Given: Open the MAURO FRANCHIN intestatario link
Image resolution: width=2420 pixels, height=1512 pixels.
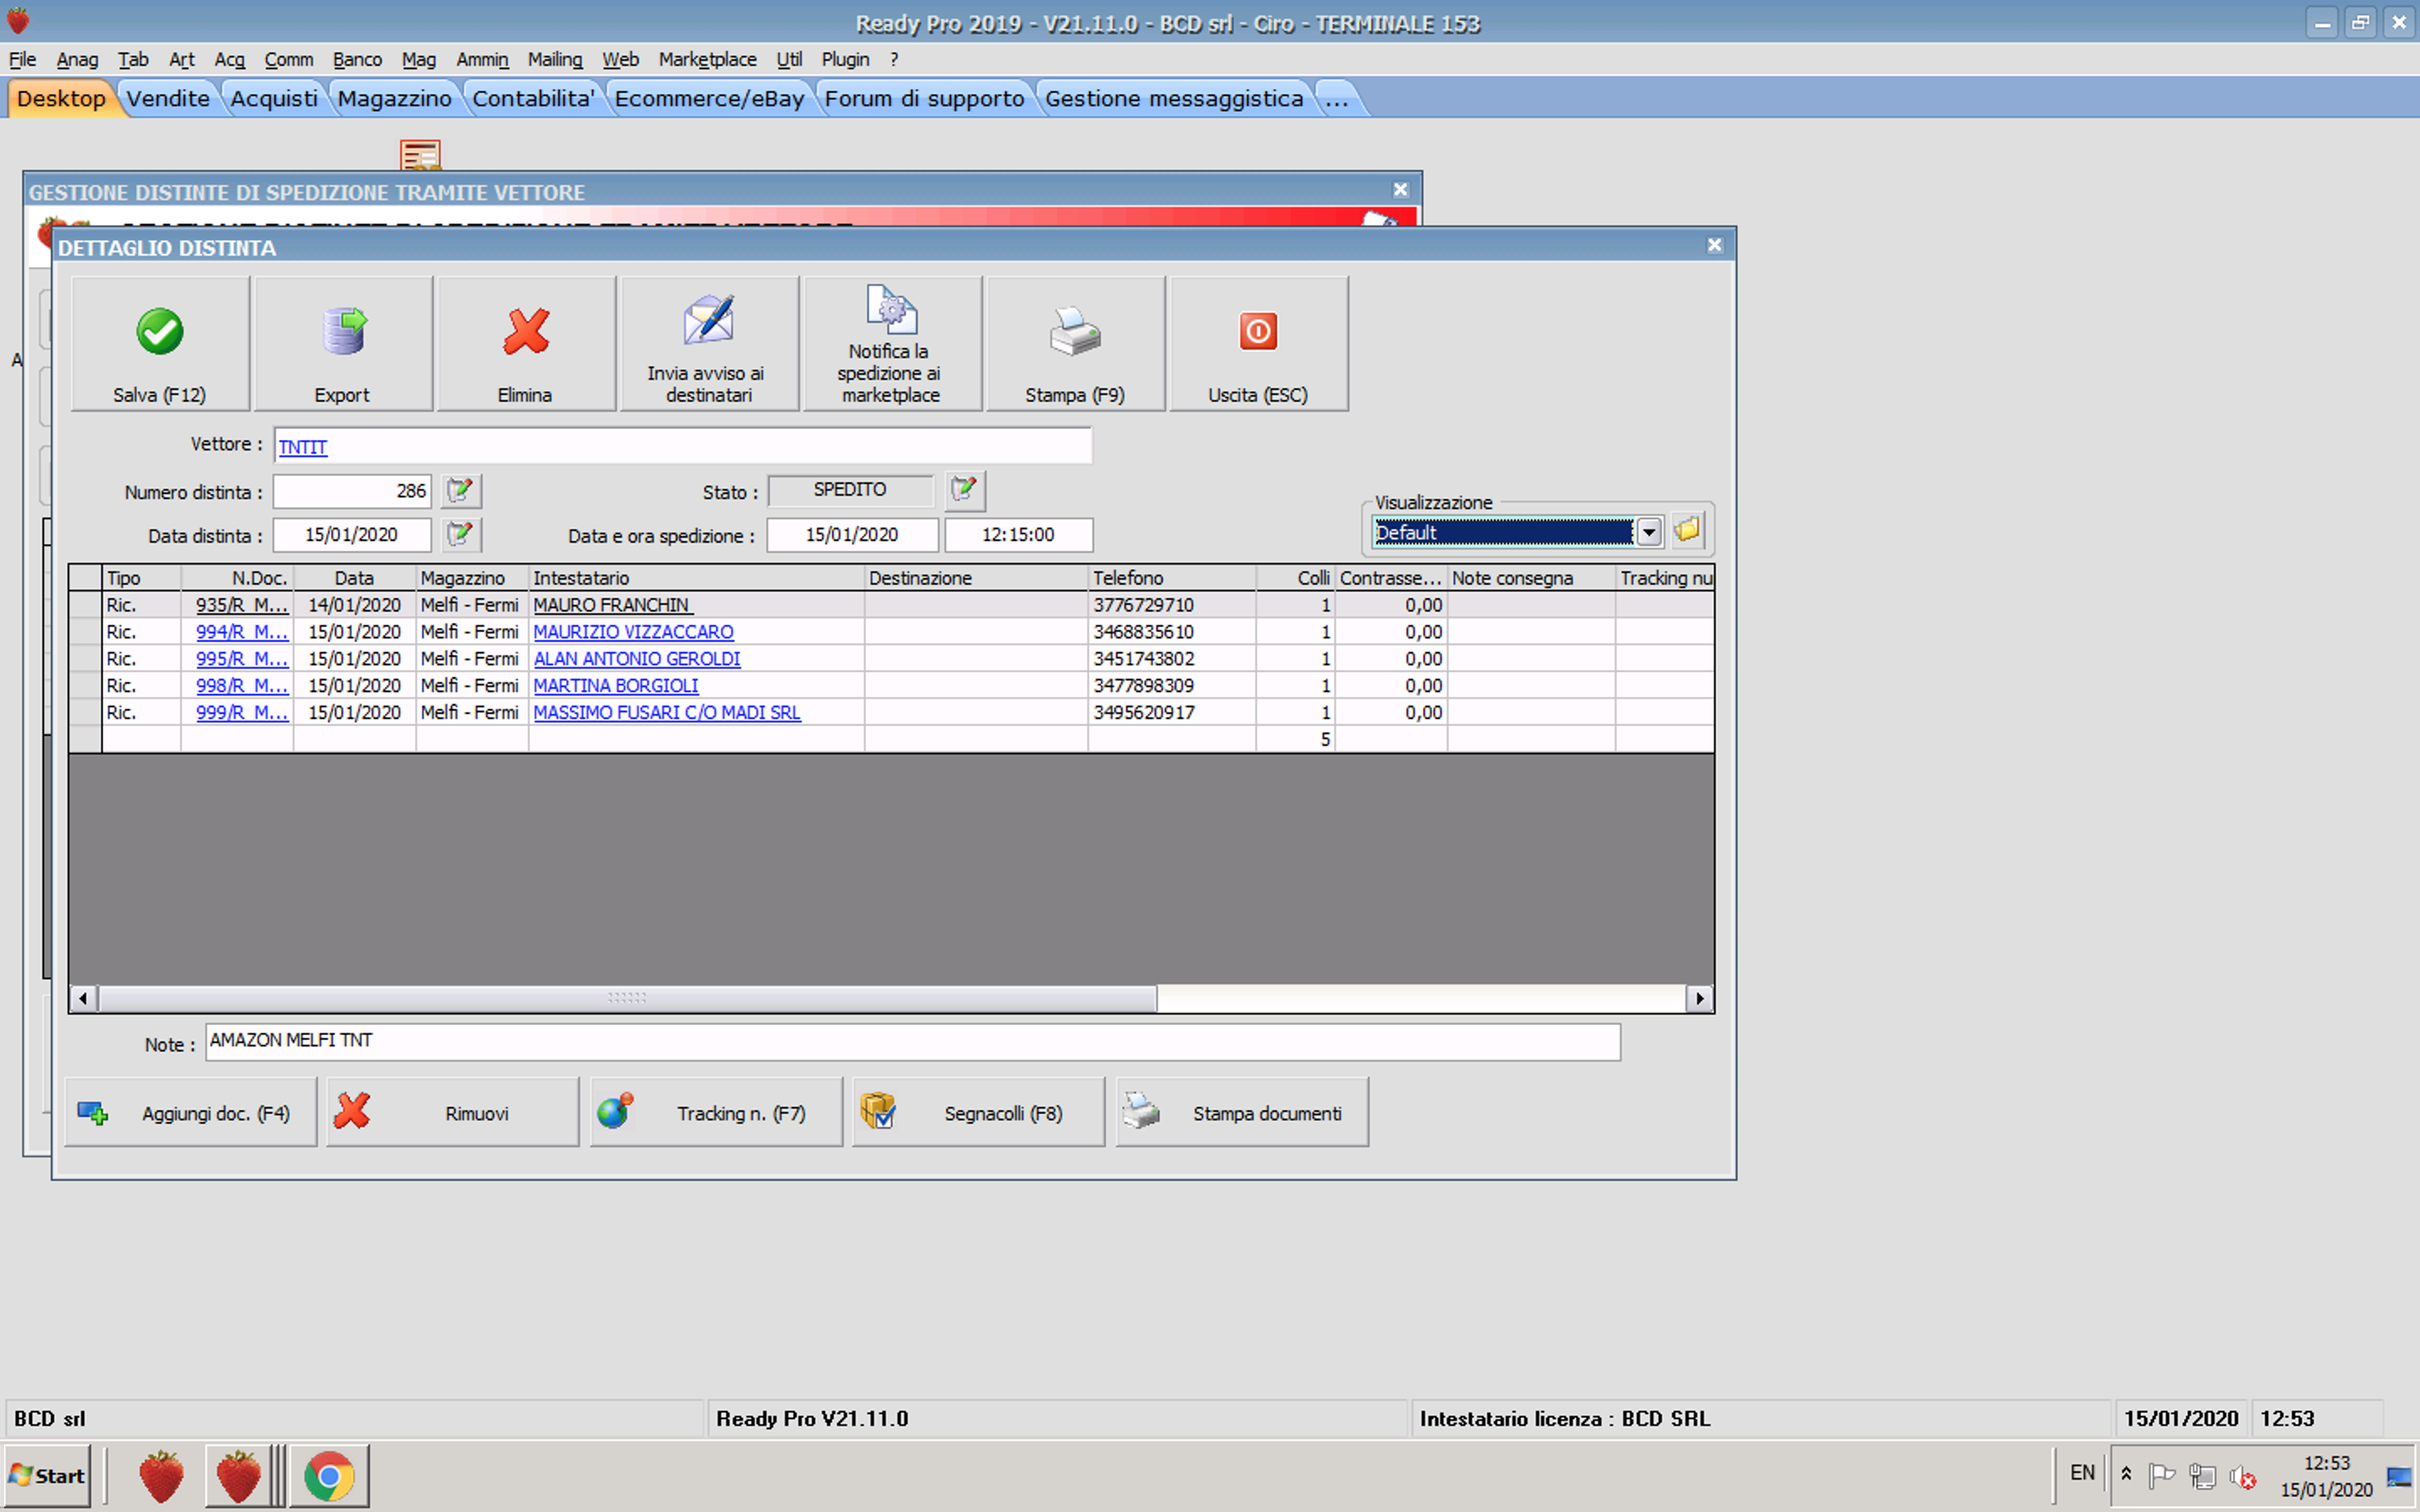Looking at the screenshot, I should [x=613, y=605].
